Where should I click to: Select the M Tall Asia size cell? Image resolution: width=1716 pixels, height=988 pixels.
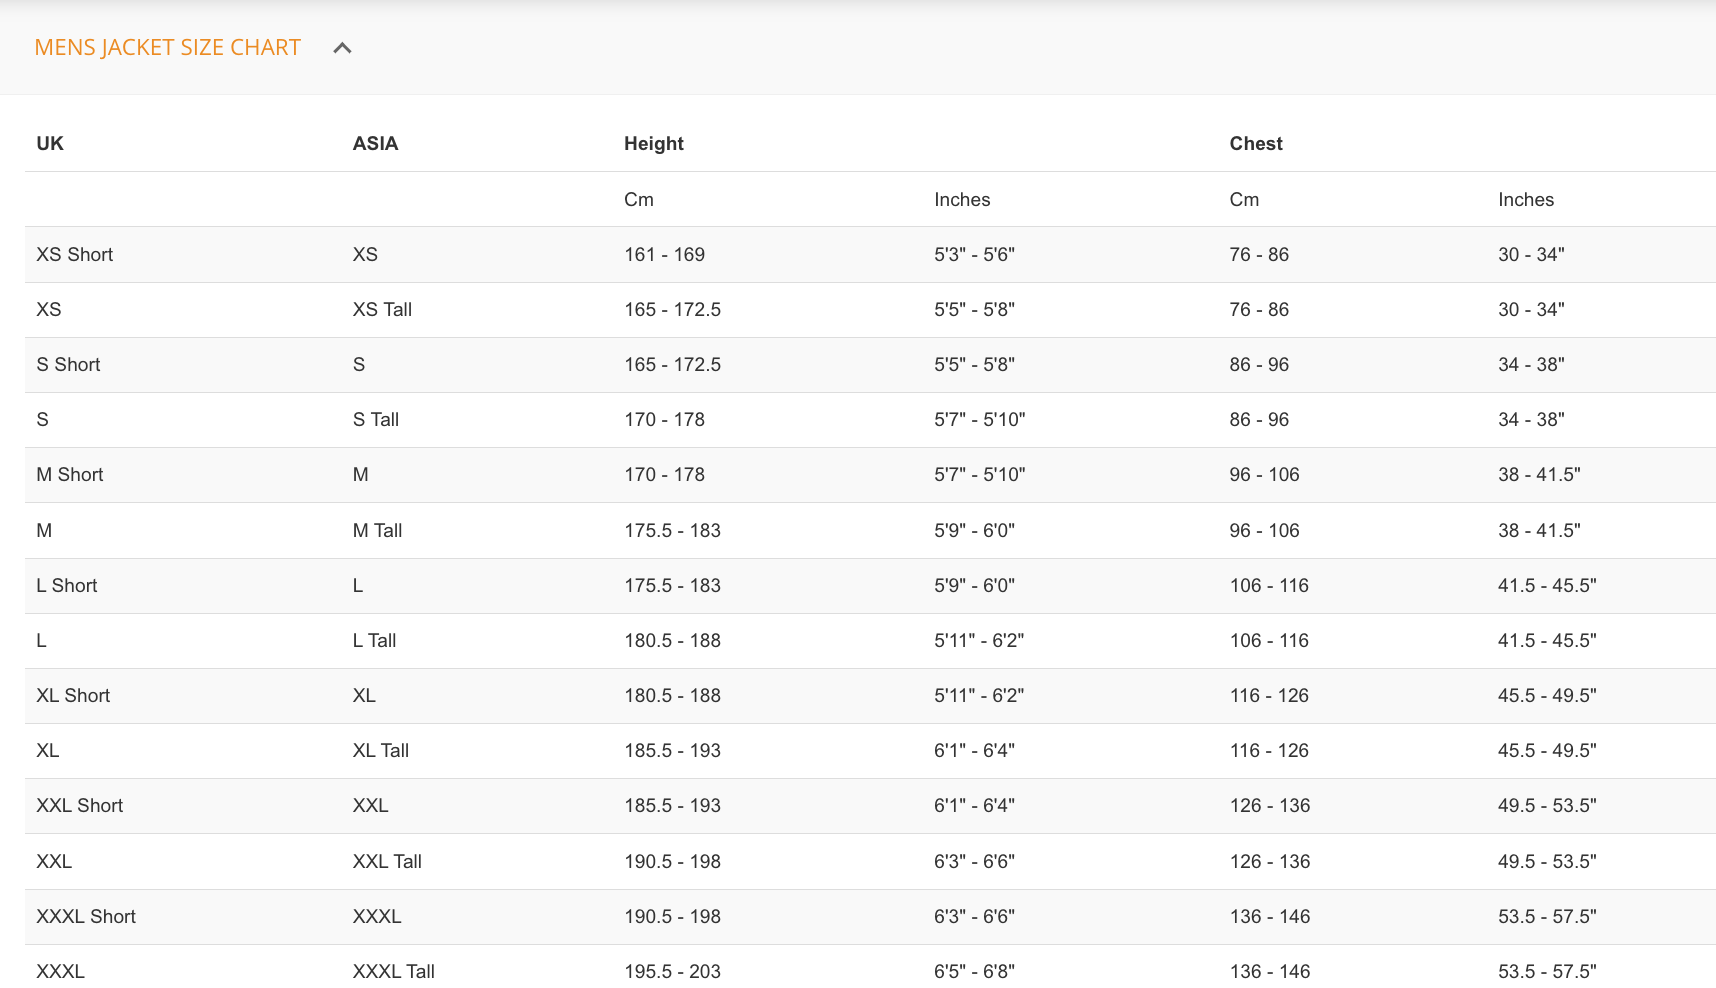(377, 531)
